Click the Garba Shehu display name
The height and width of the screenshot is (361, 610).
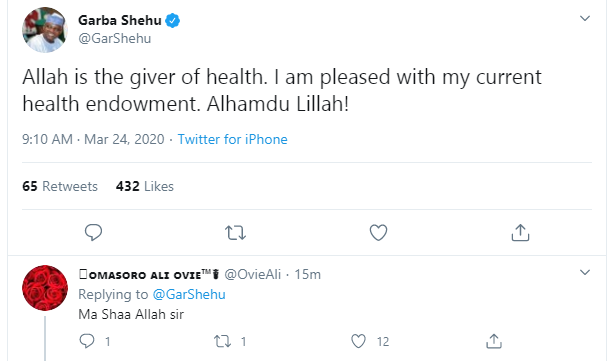119,20
